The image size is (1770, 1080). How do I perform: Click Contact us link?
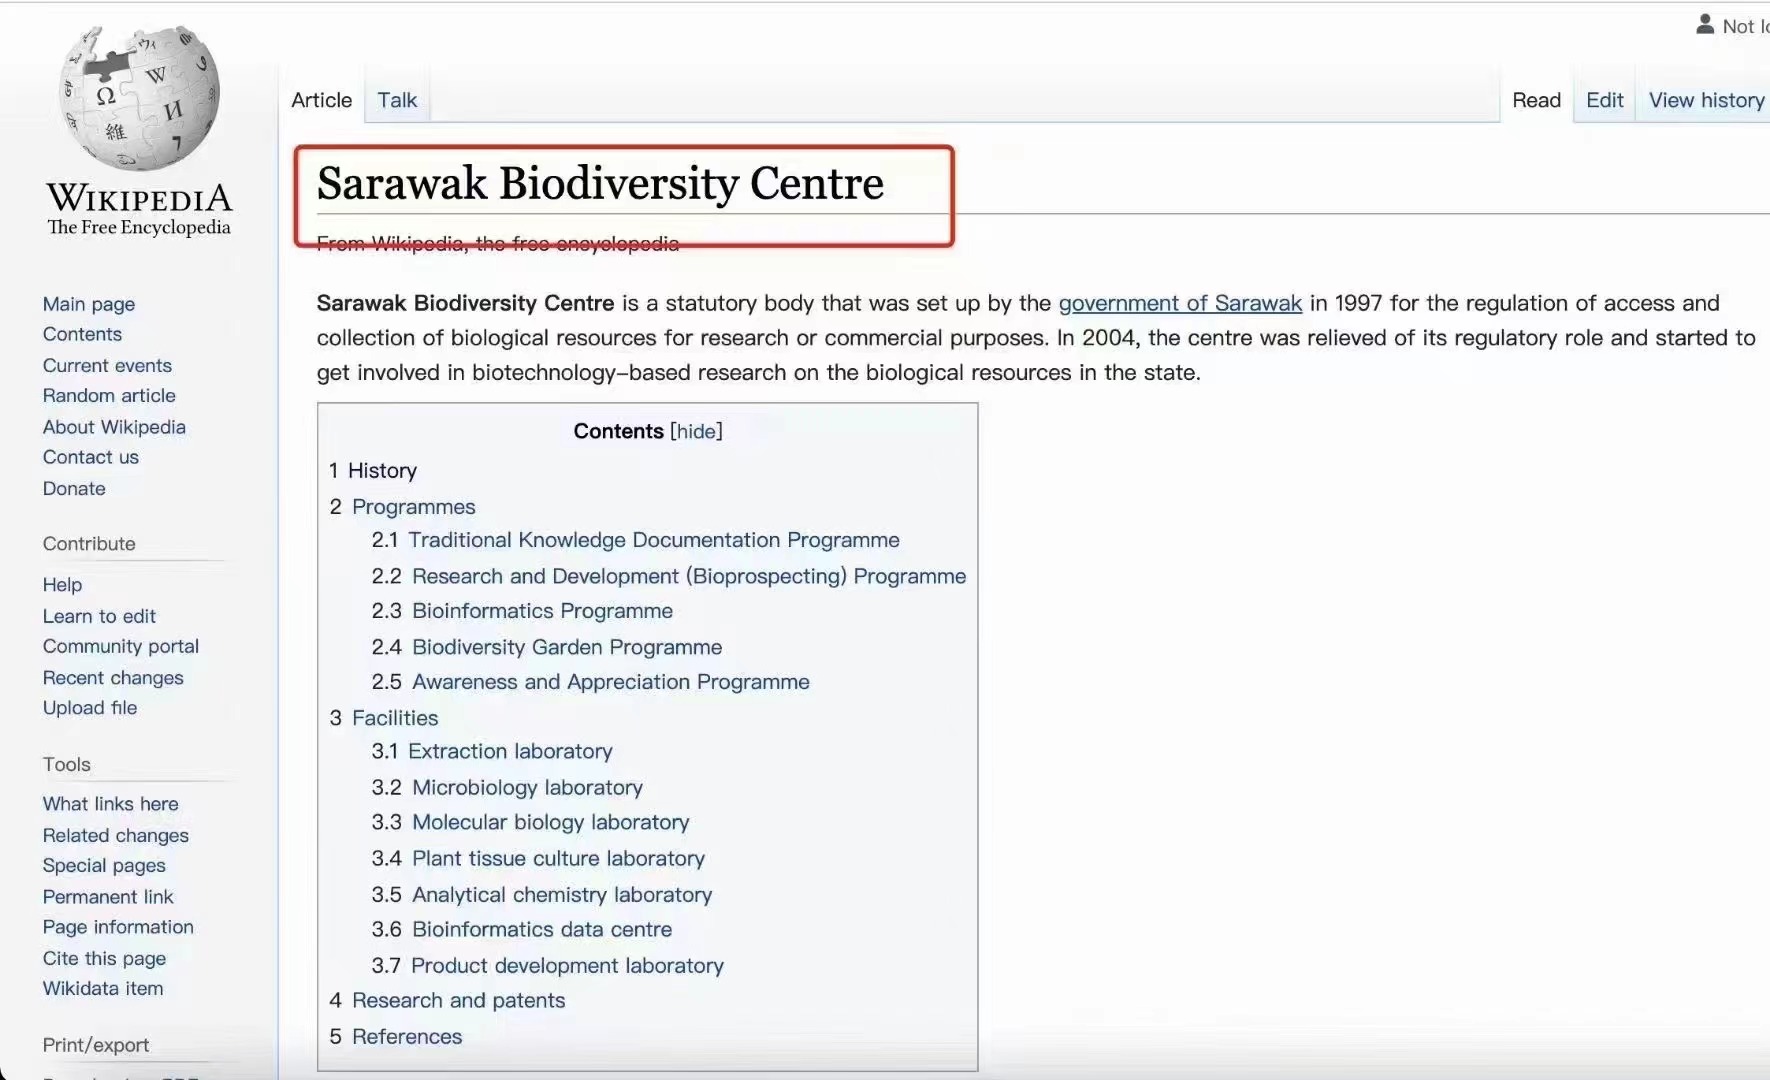(91, 457)
